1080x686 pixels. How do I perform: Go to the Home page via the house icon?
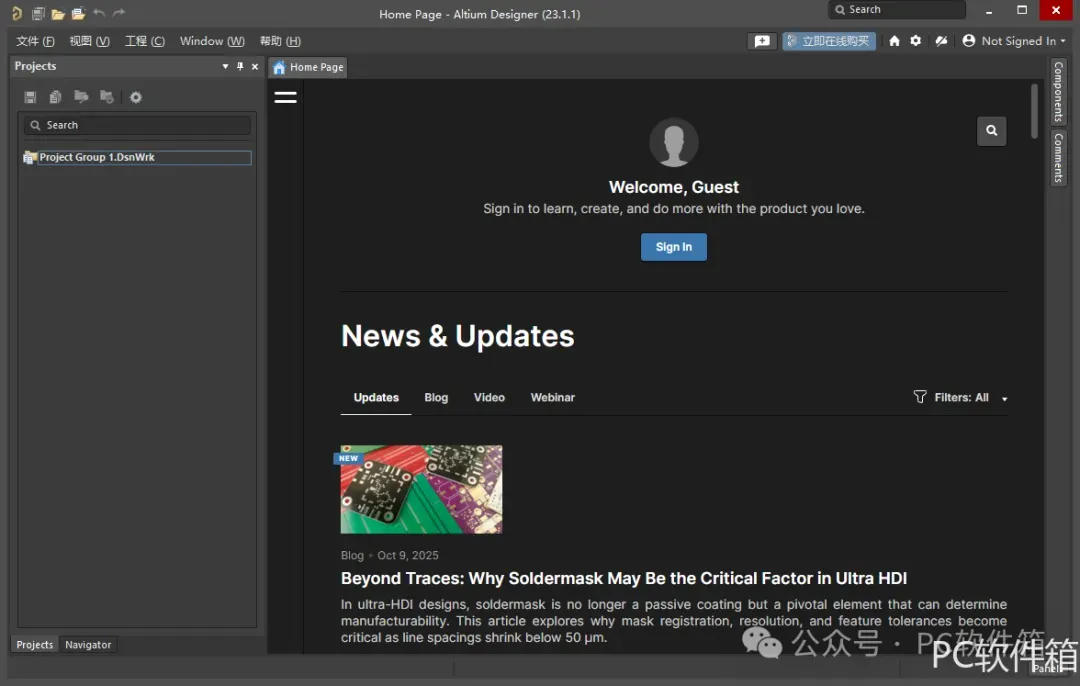[894, 41]
